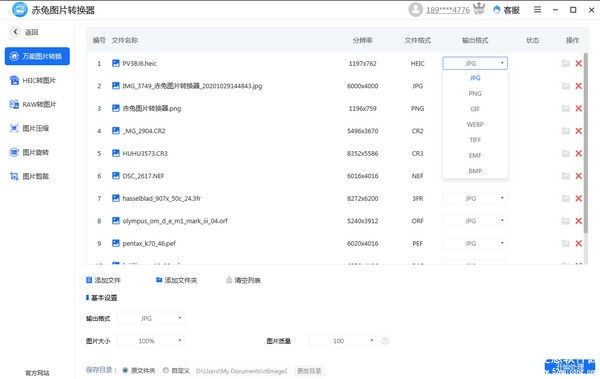Choose PNG from the open format list
This screenshot has width=600, height=379.
[475, 93]
